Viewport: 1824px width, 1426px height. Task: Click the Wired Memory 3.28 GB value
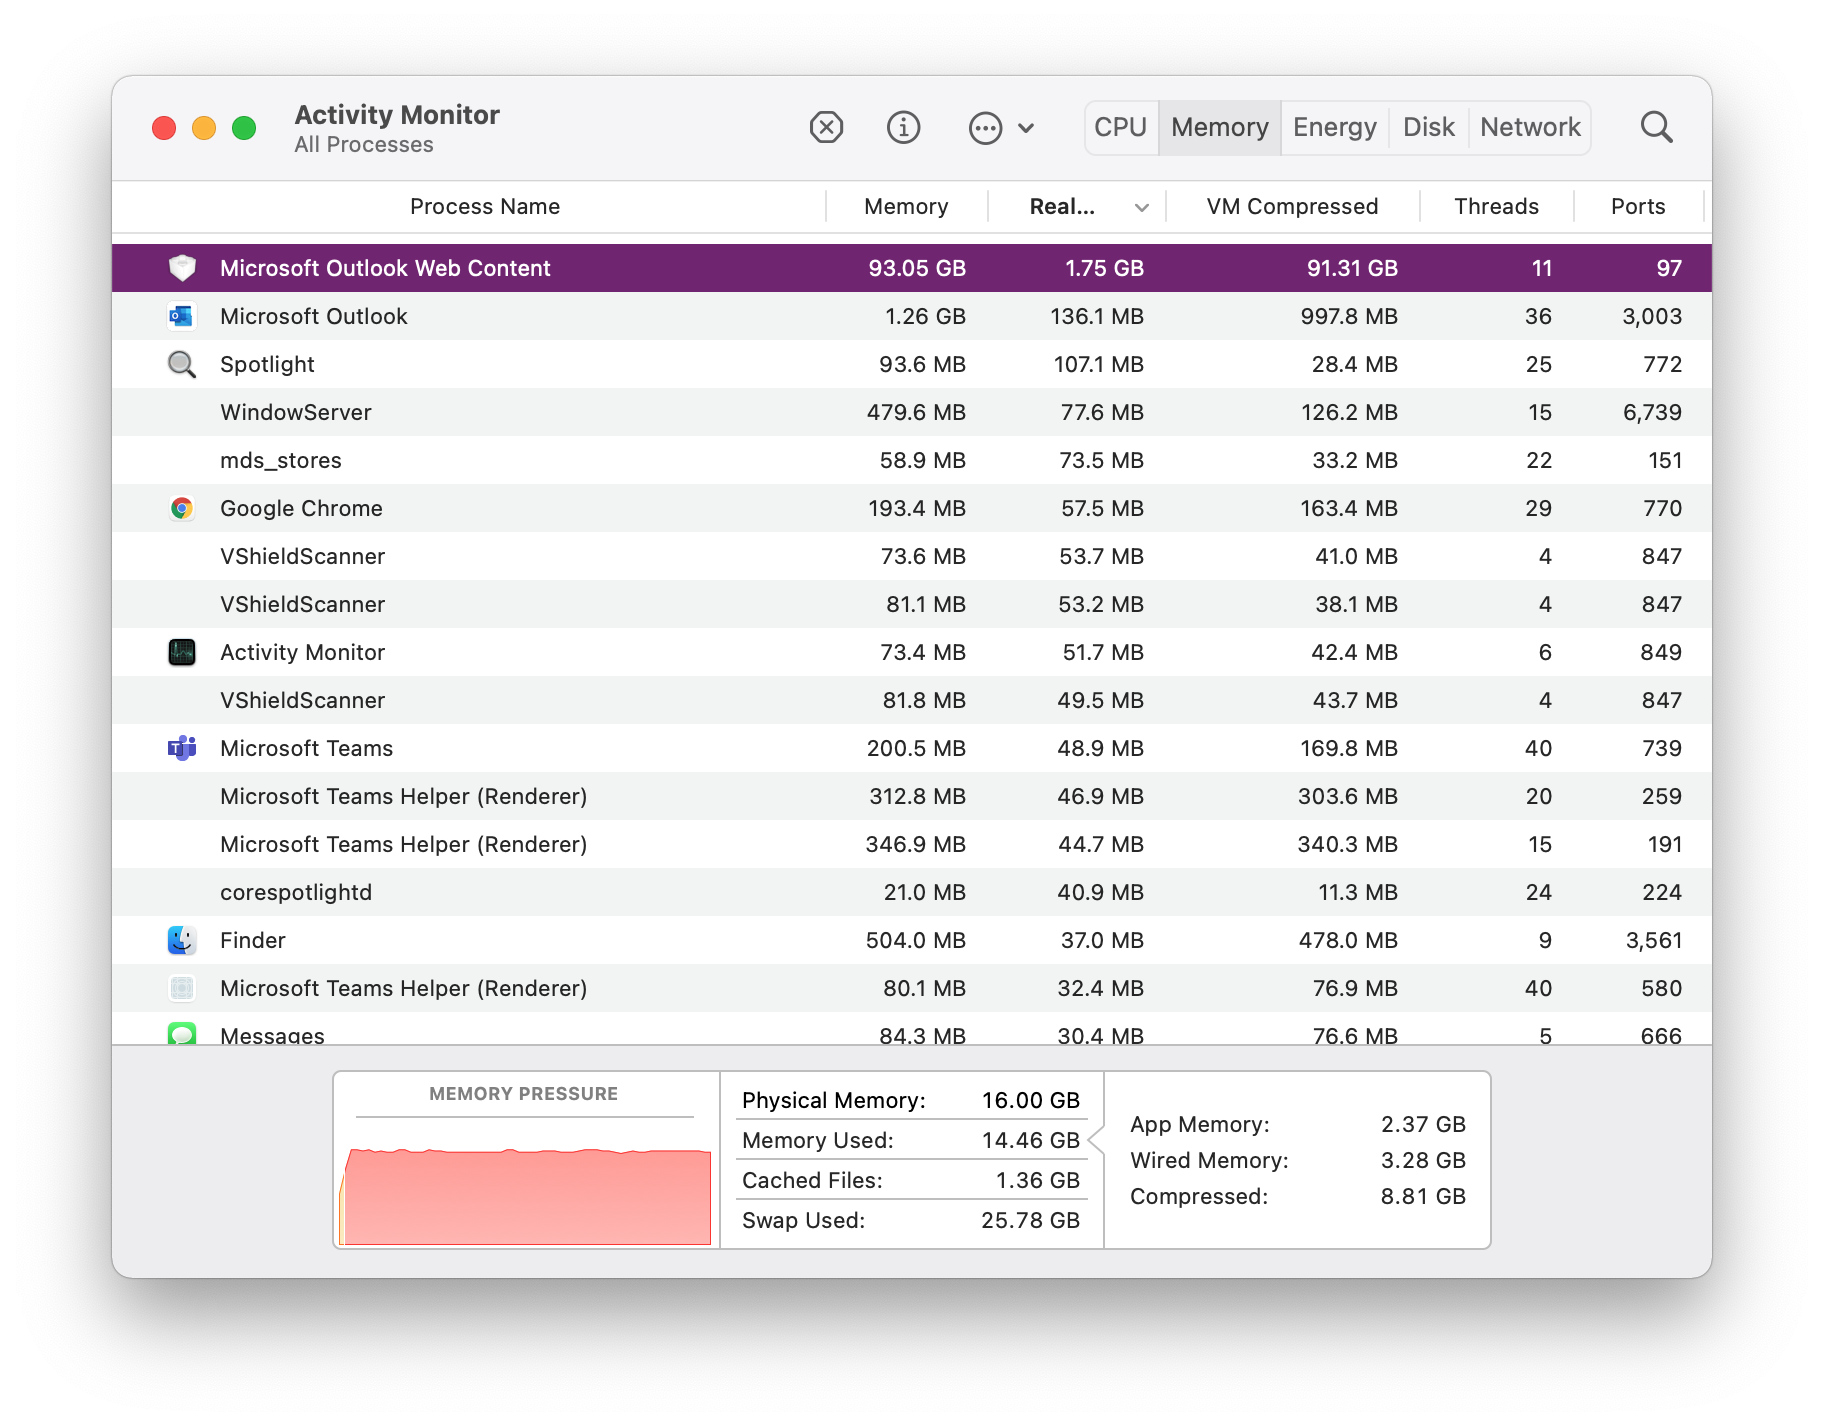point(1423,1160)
